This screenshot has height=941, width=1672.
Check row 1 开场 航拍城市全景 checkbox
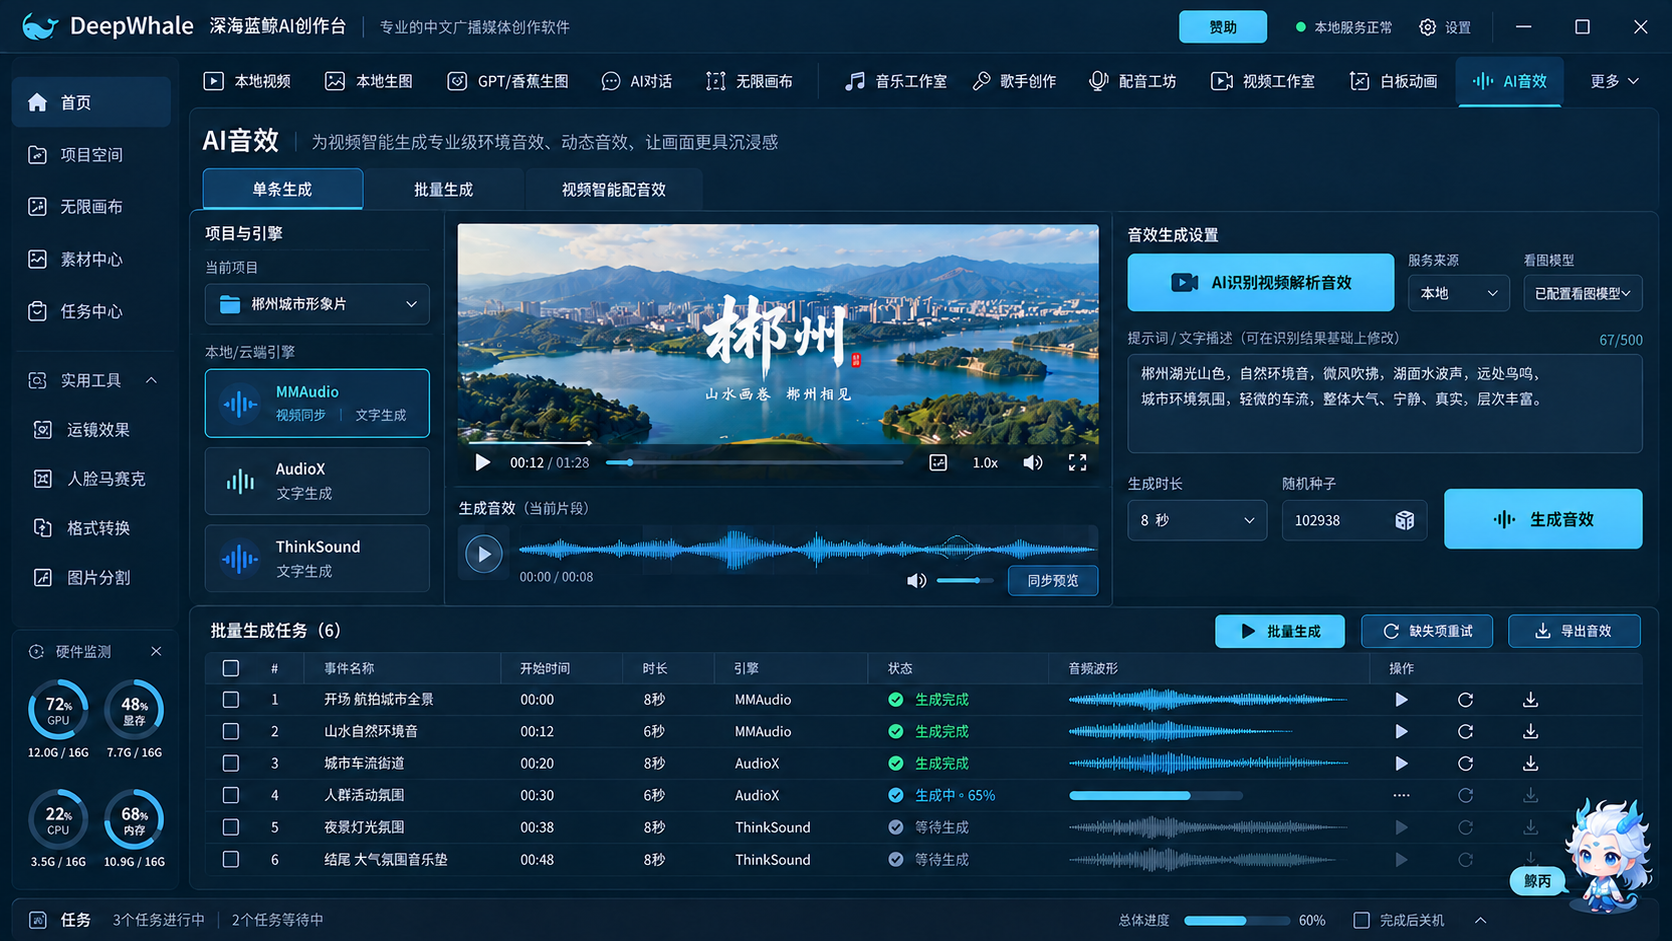tap(231, 700)
